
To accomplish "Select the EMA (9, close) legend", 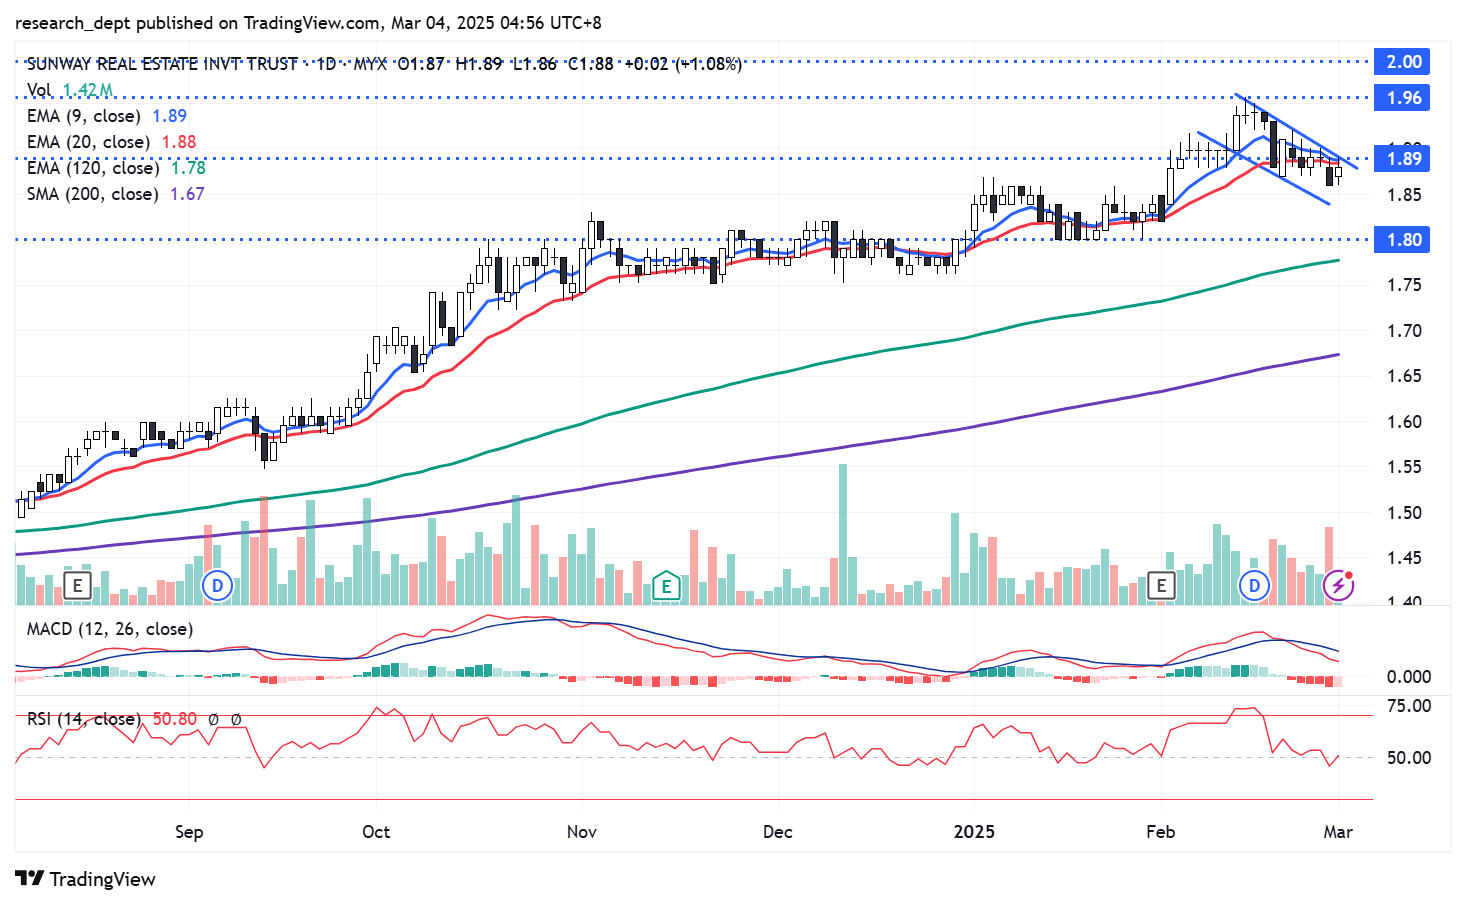I will tap(107, 116).
